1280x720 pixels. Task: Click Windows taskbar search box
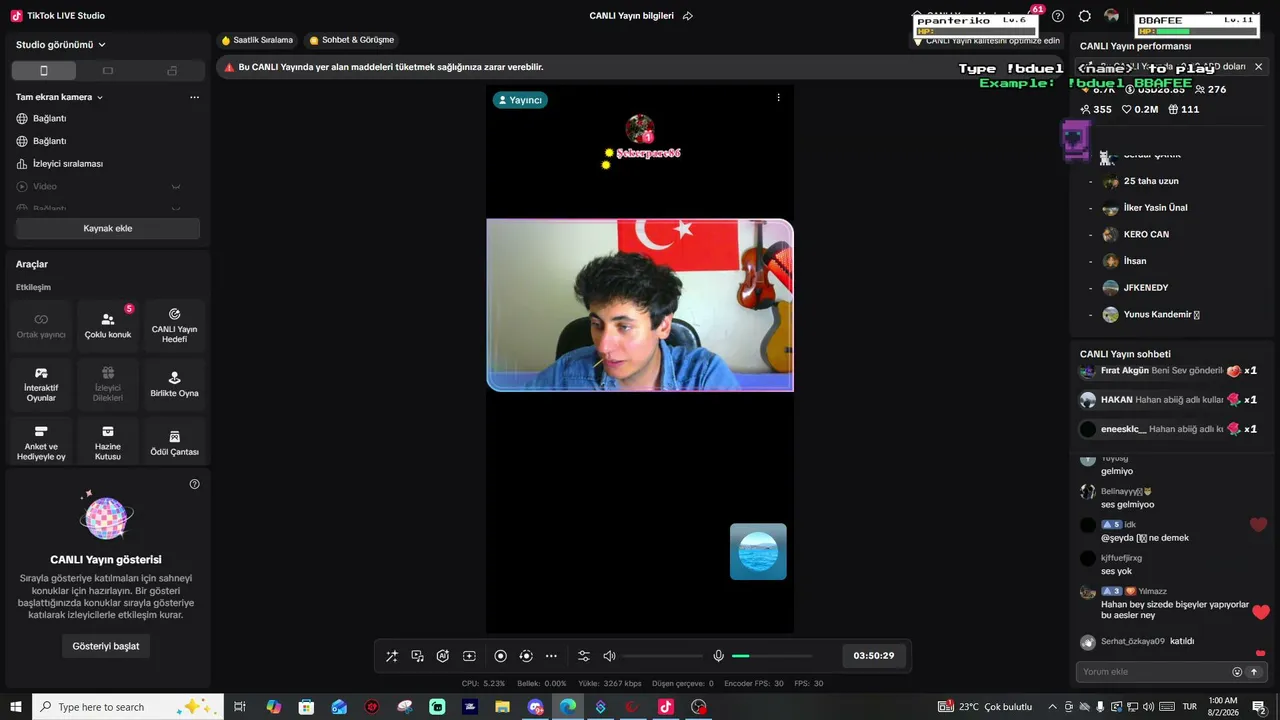[129, 707]
